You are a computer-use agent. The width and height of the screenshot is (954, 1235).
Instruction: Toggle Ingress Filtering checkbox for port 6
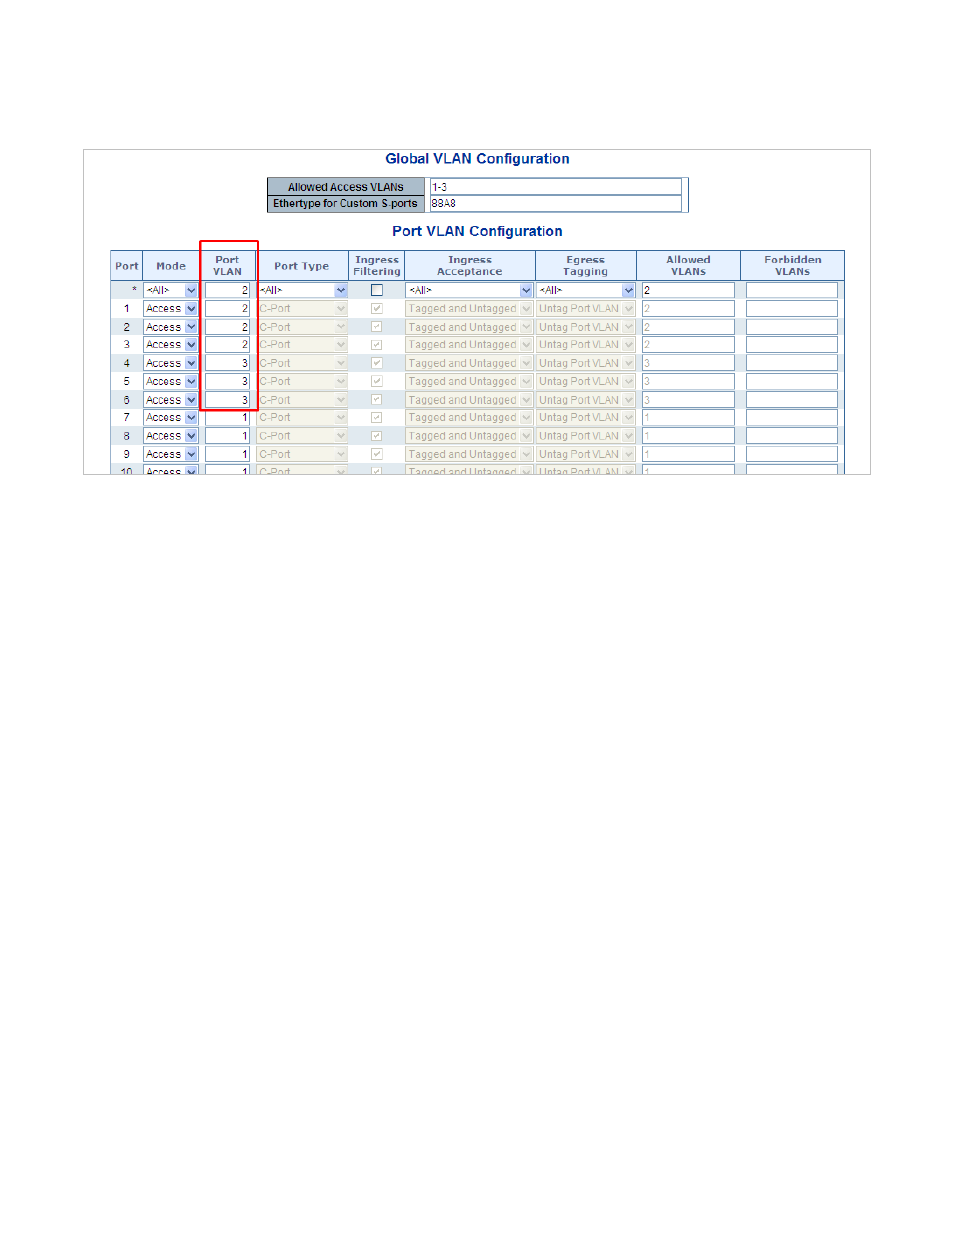click(377, 400)
